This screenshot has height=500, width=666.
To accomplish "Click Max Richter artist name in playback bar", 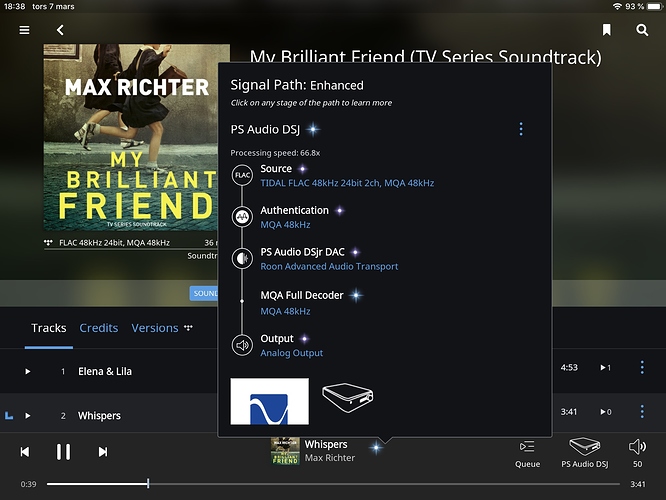I will coord(330,458).
